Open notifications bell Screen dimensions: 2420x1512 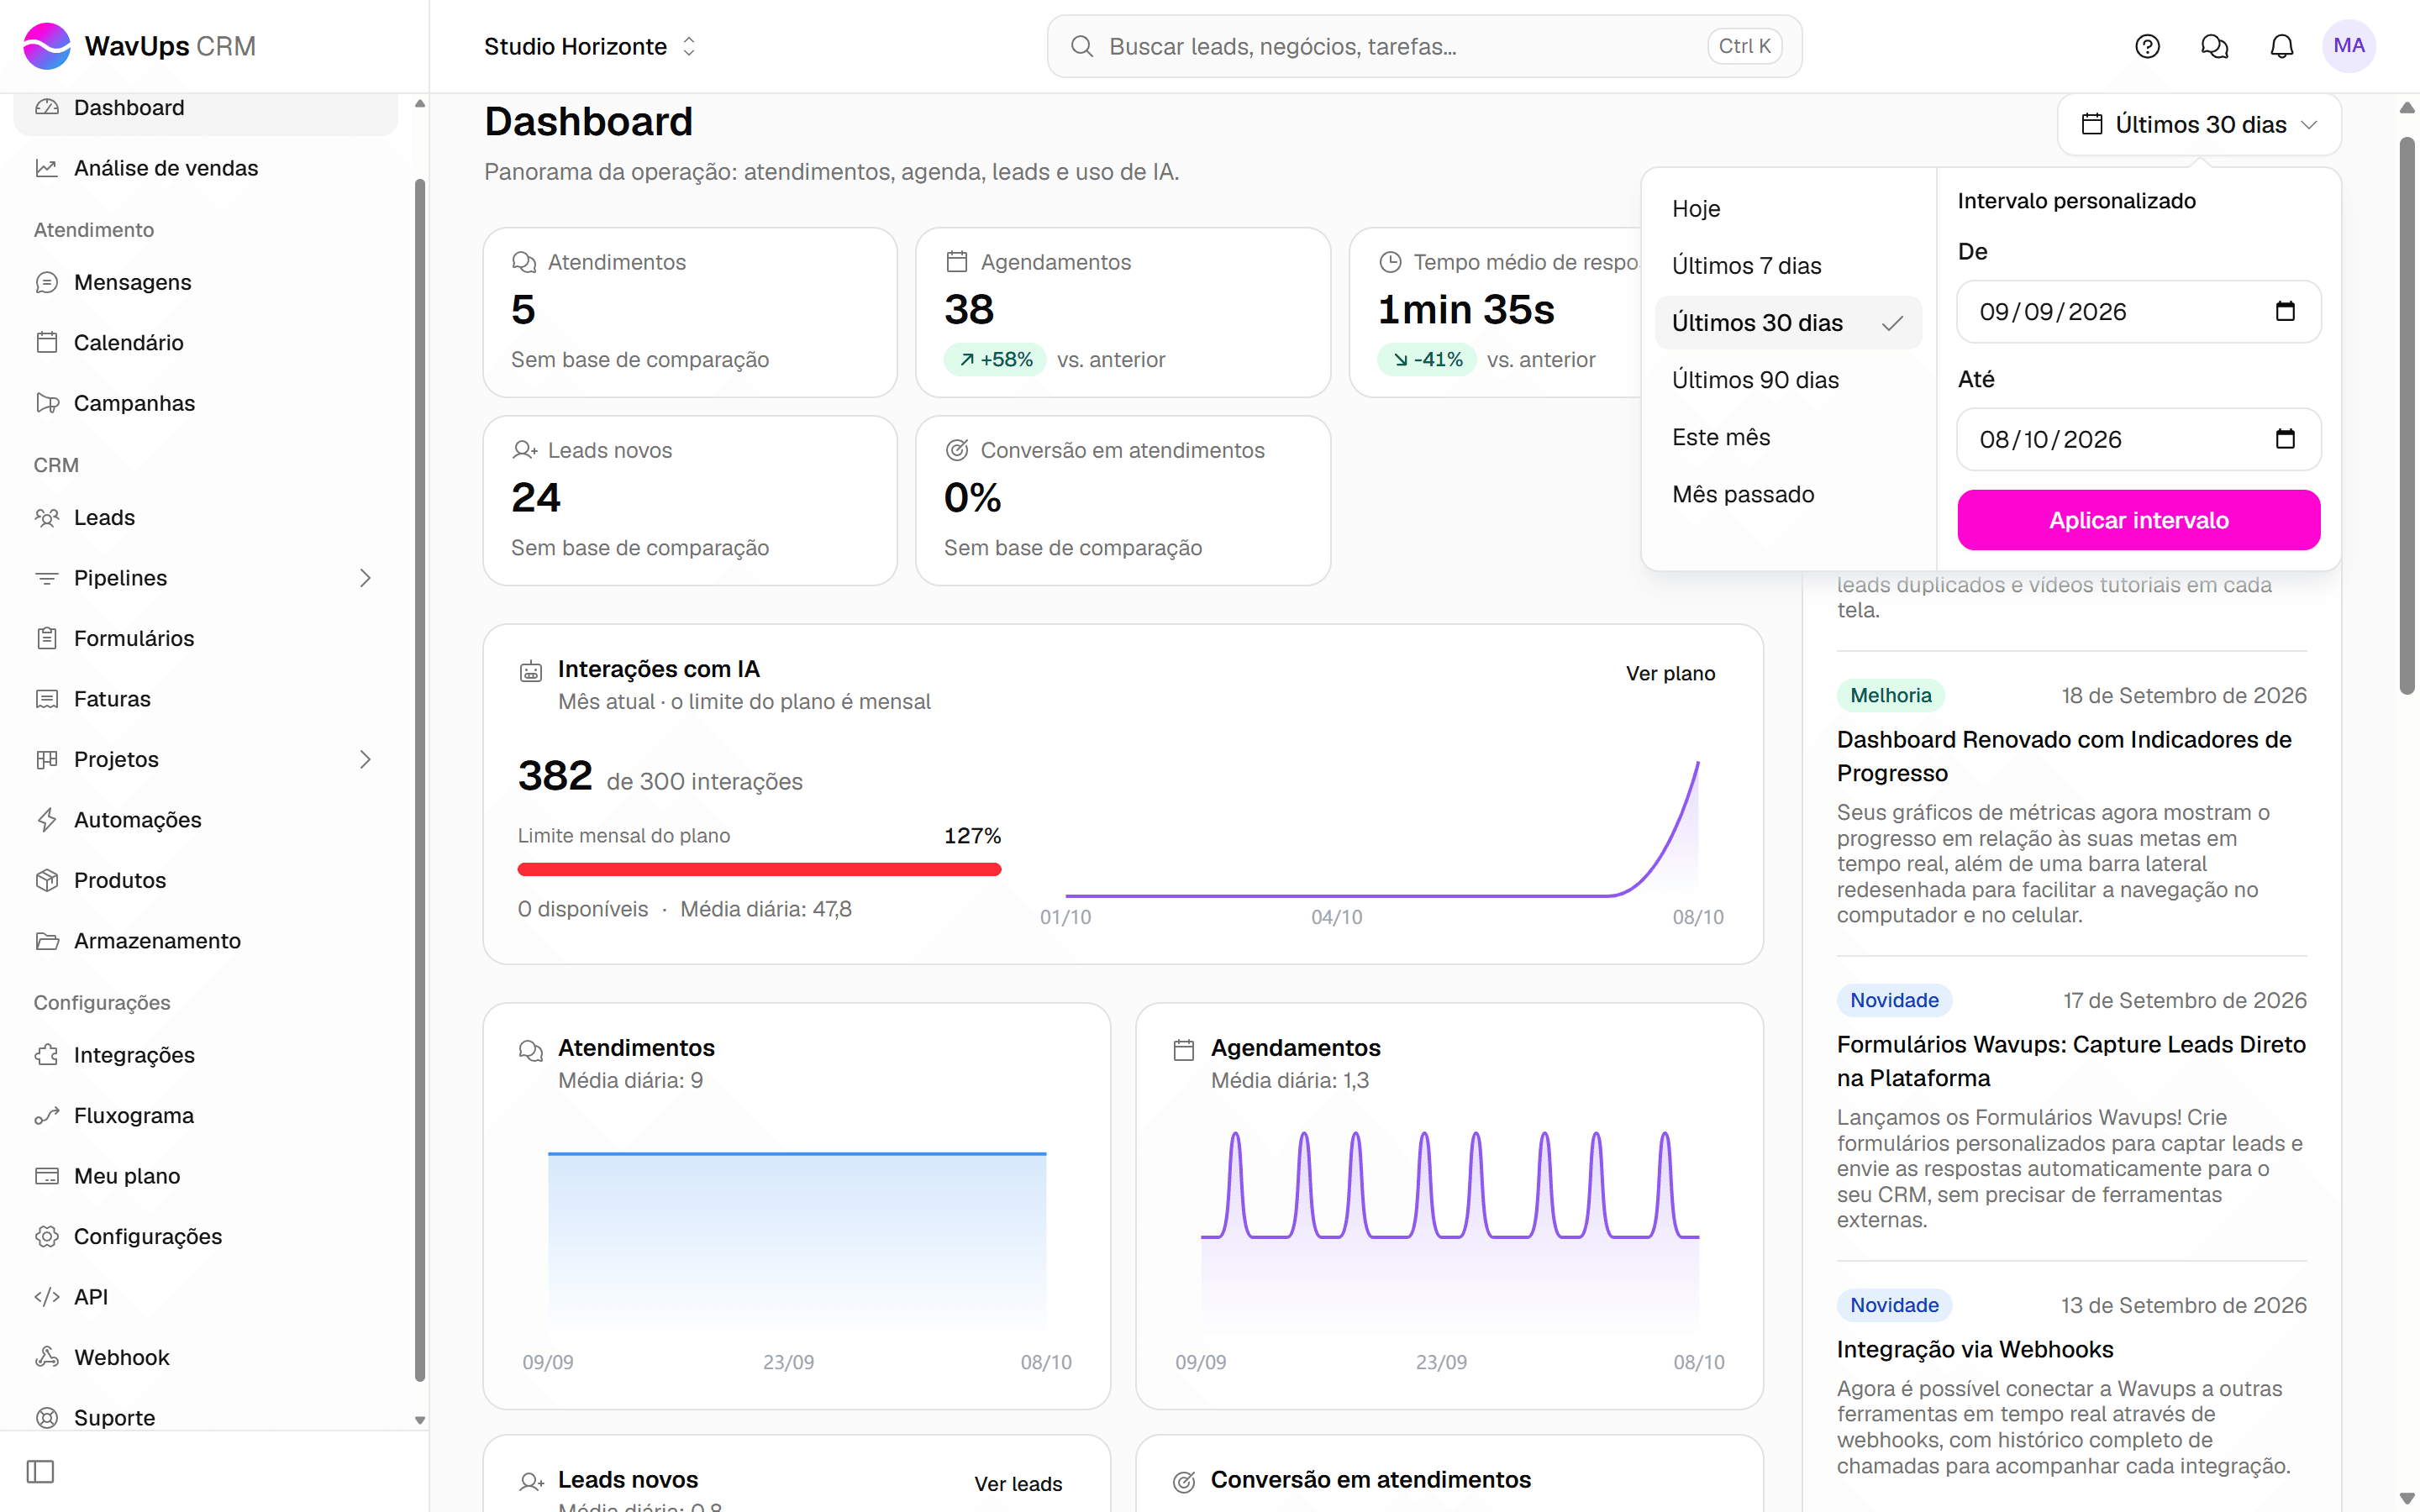(x=2281, y=46)
